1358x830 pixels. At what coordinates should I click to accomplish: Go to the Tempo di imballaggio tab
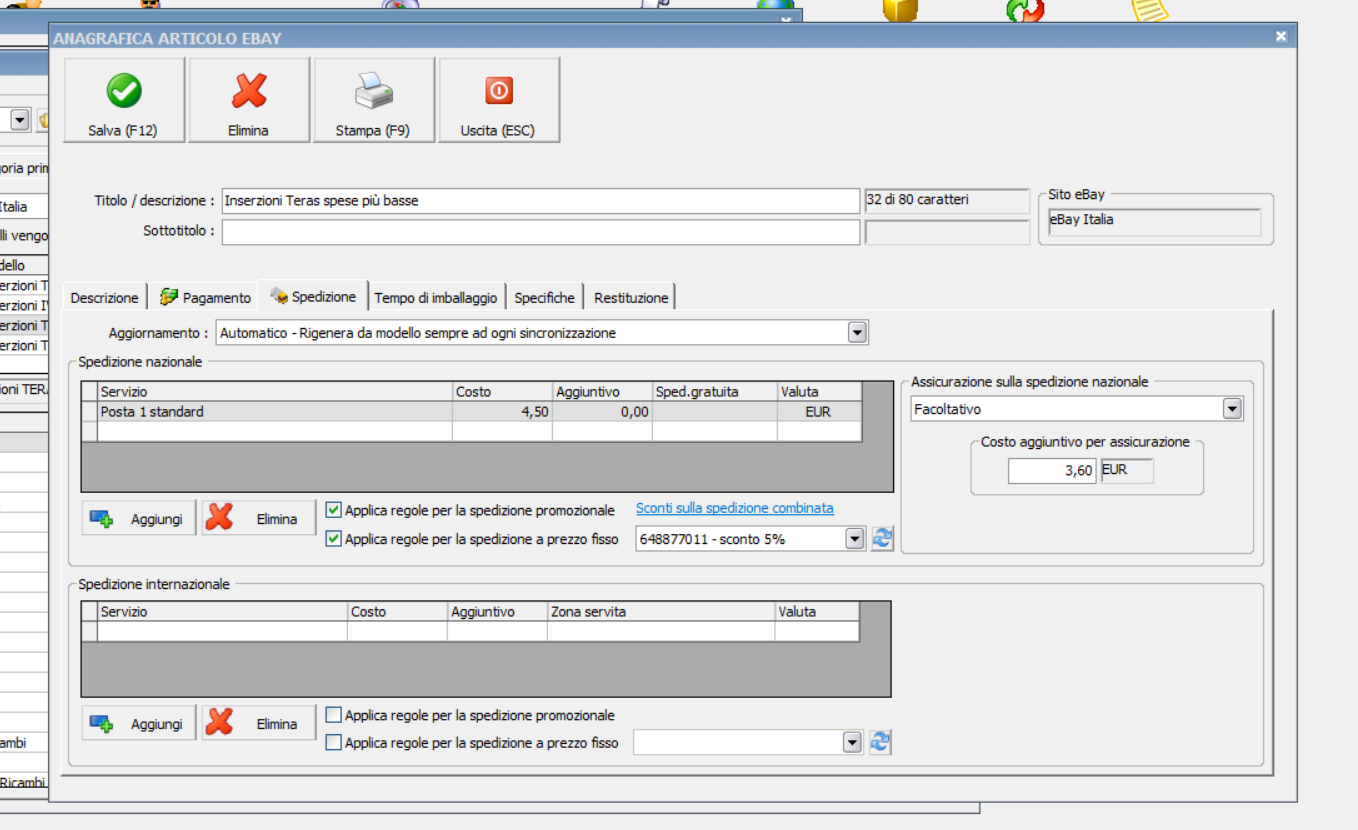coord(436,298)
